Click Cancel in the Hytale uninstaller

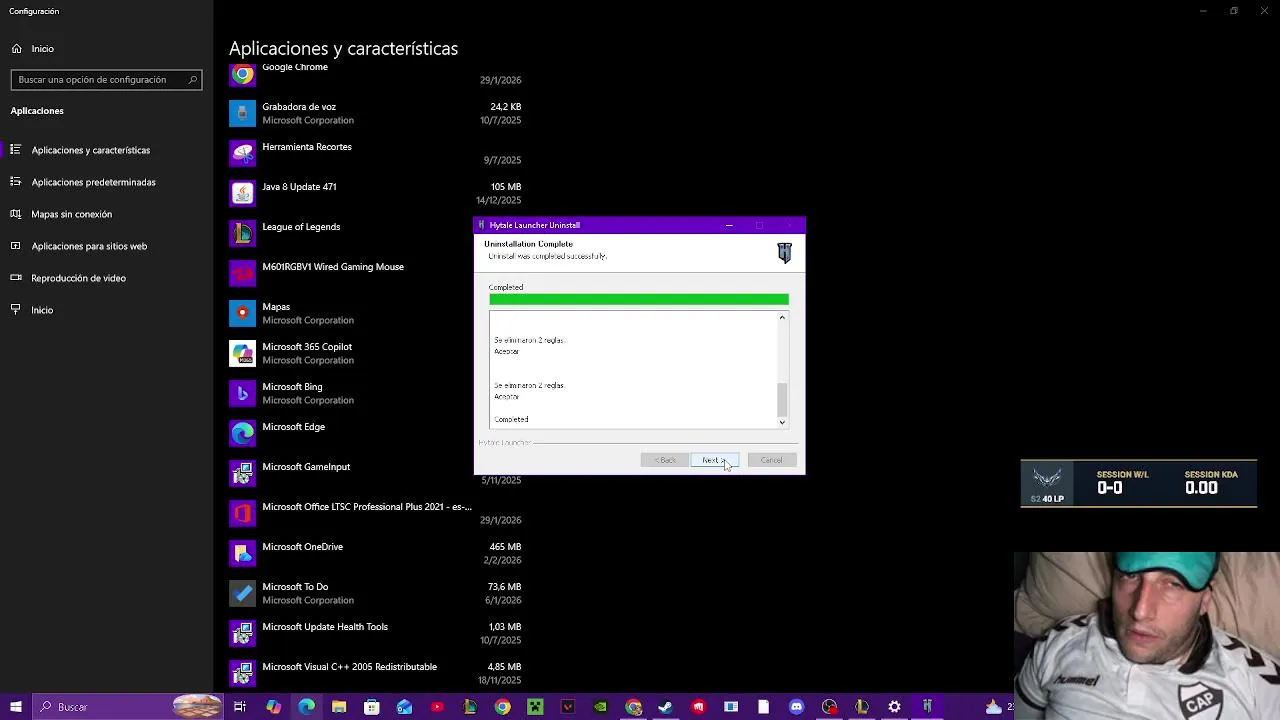tap(771, 460)
